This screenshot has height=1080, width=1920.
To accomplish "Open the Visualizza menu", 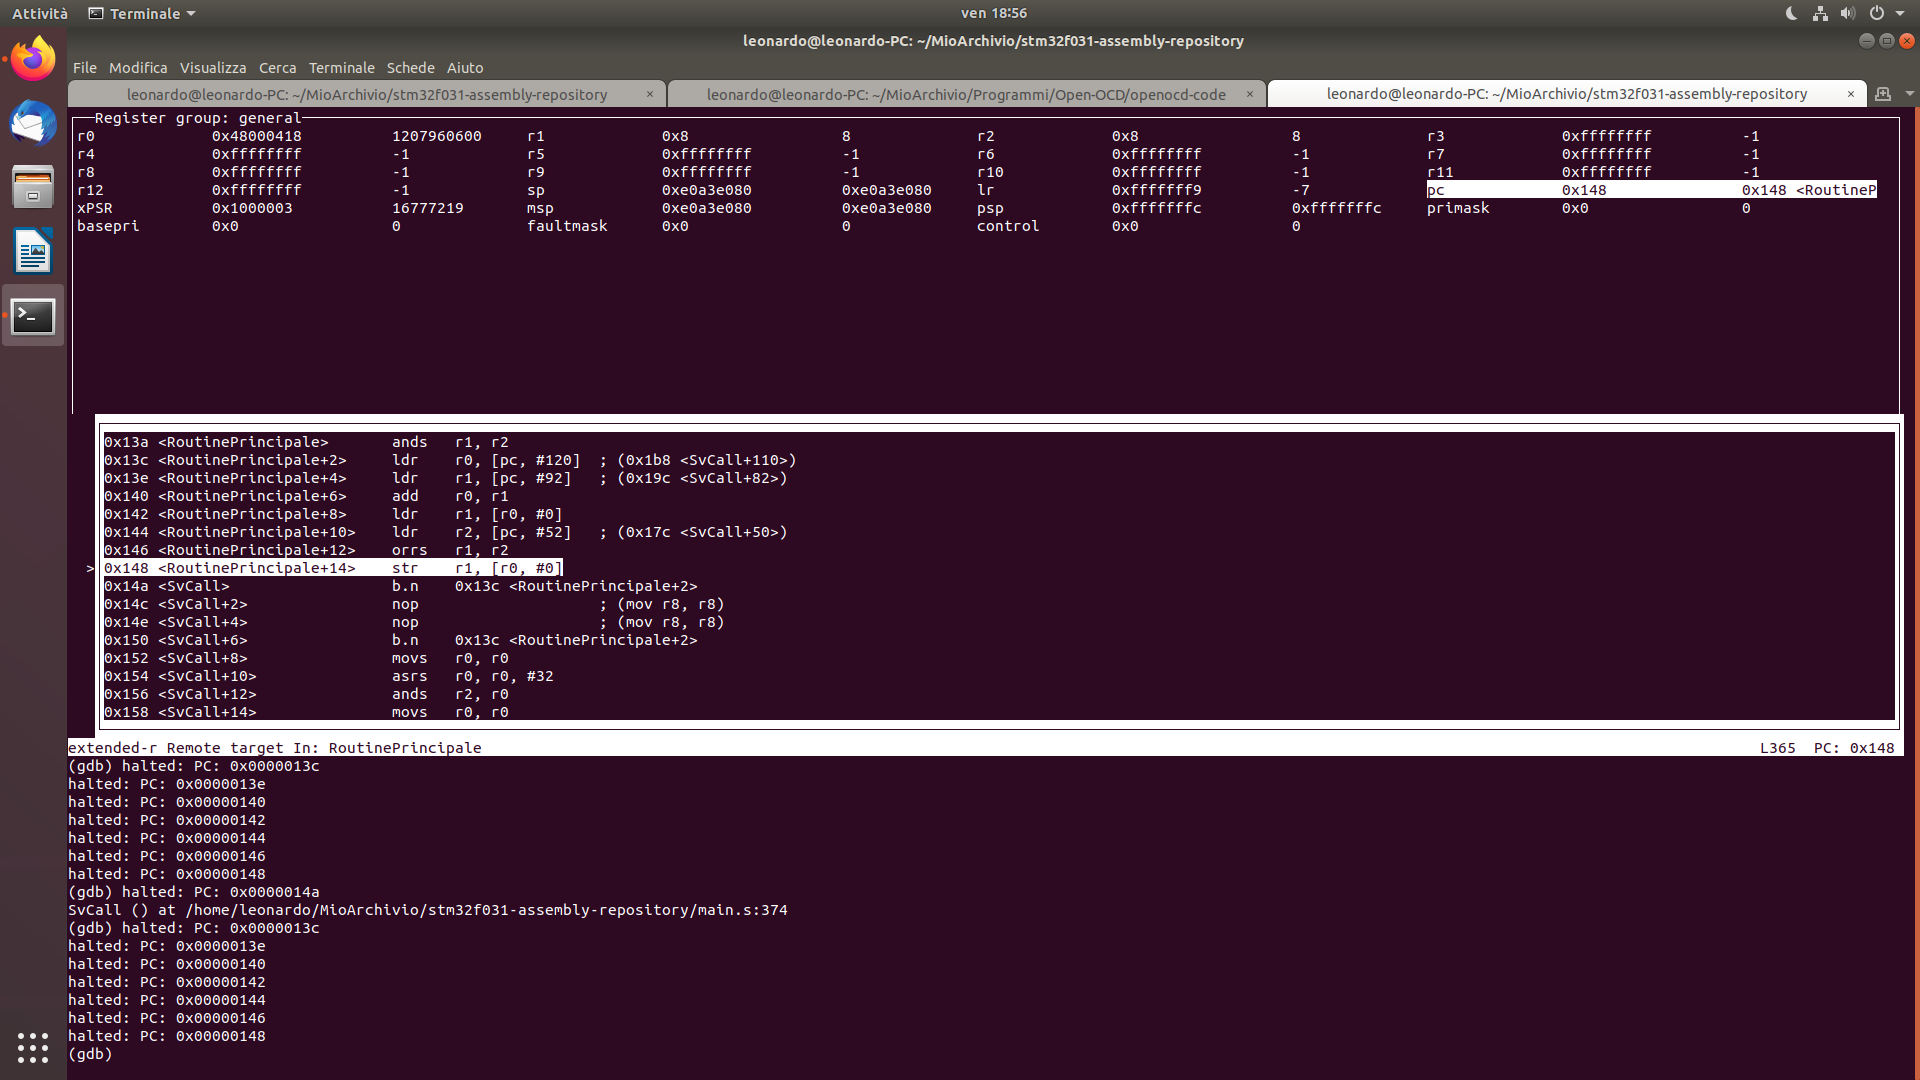I will pyautogui.click(x=212, y=68).
